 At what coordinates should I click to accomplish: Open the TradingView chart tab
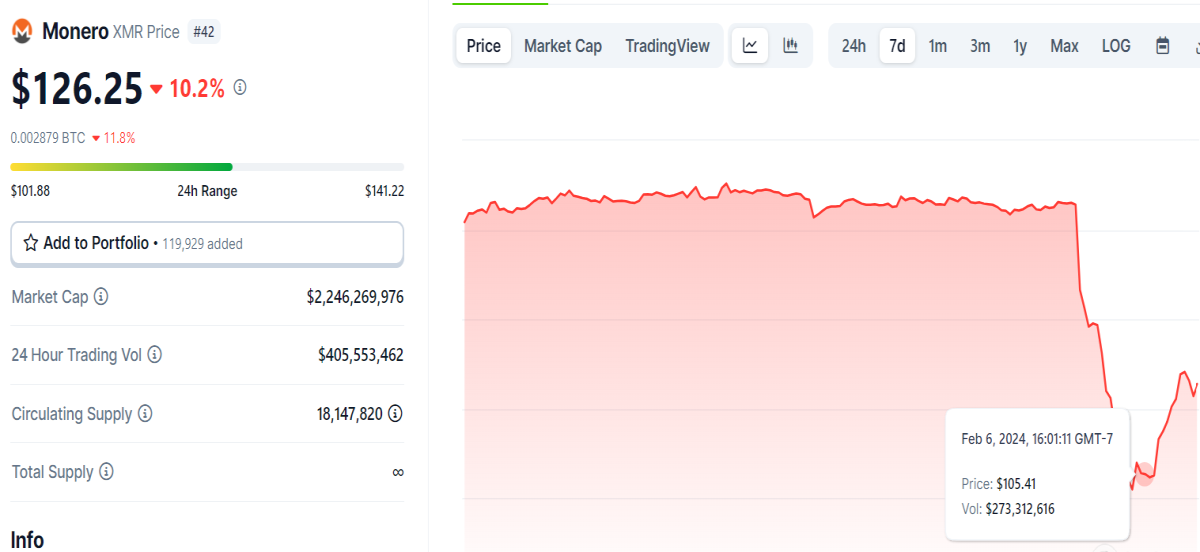pos(667,46)
